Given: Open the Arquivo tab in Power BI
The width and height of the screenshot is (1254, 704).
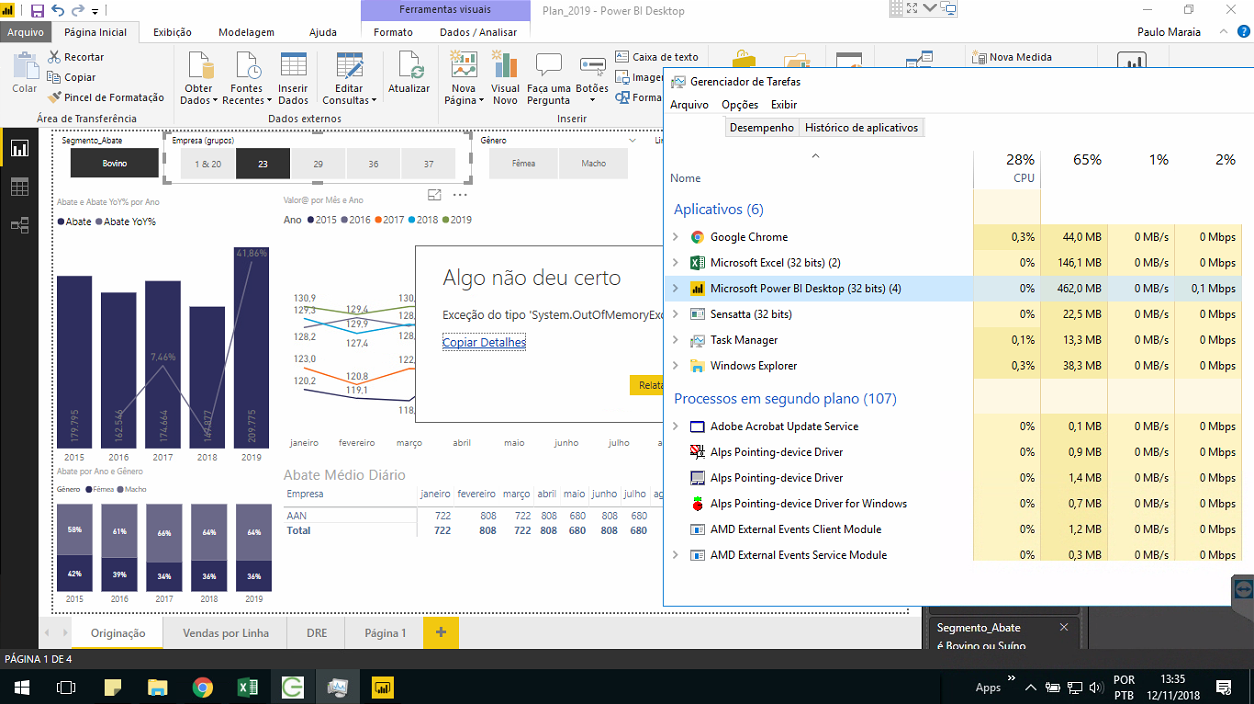Looking at the screenshot, I should [x=26, y=32].
